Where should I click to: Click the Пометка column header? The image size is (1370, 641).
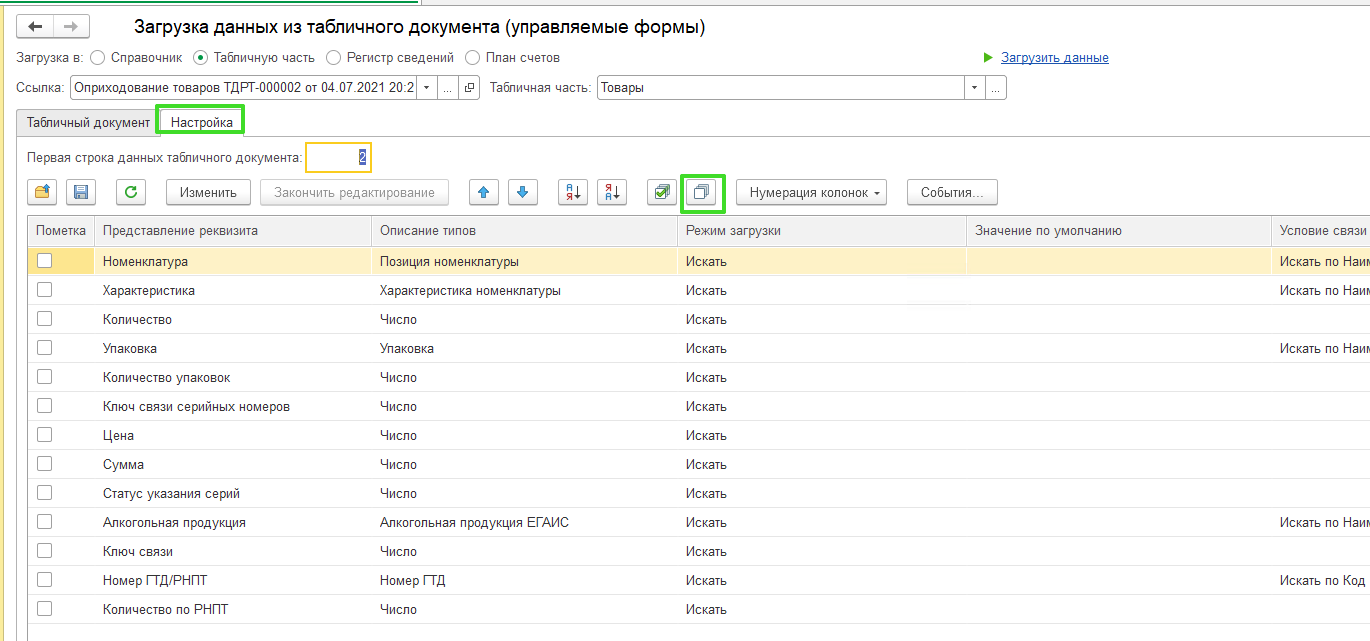[61, 231]
